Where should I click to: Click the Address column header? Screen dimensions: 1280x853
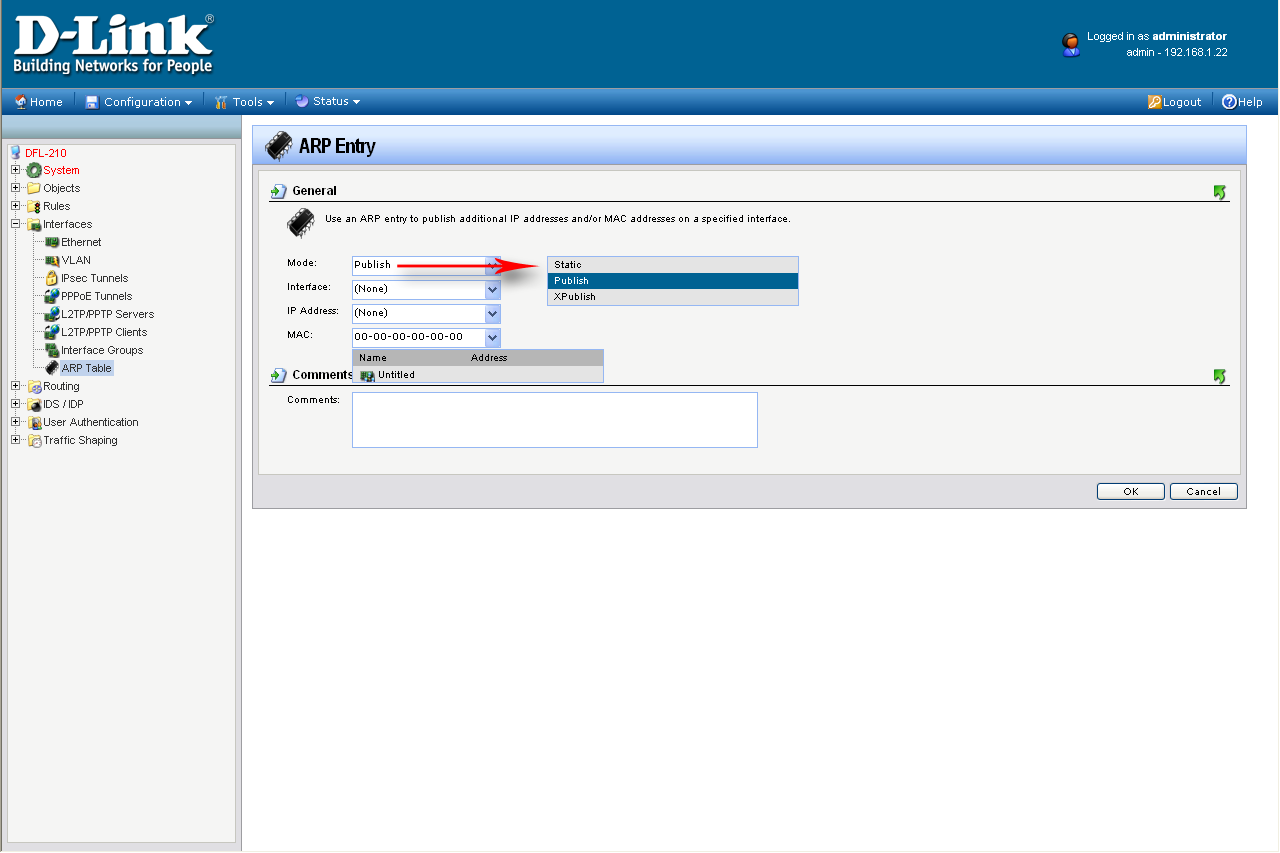tap(489, 358)
